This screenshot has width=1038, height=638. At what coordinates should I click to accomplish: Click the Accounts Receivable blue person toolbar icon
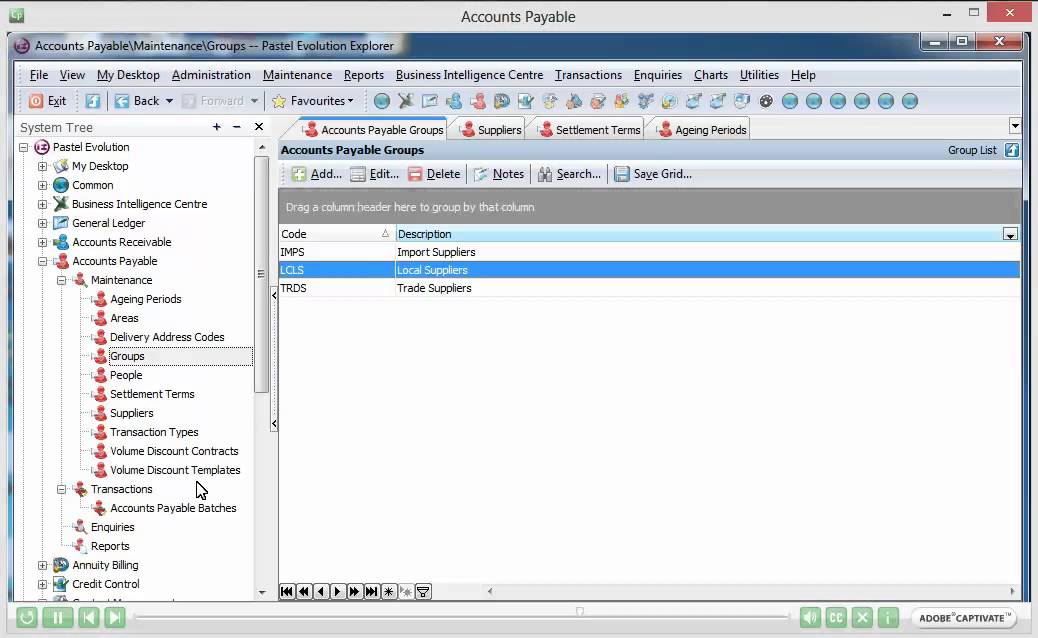click(453, 101)
